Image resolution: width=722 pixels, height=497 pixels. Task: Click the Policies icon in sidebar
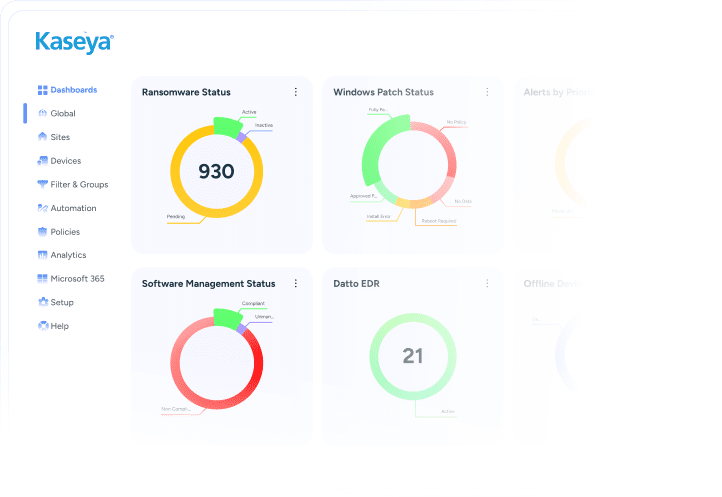pyautogui.click(x=42, y=232)
